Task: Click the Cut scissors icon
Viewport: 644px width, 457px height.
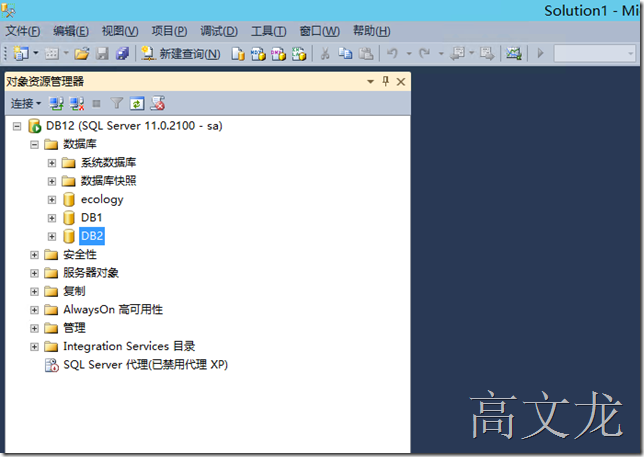Action: click(x=325, y=53)
